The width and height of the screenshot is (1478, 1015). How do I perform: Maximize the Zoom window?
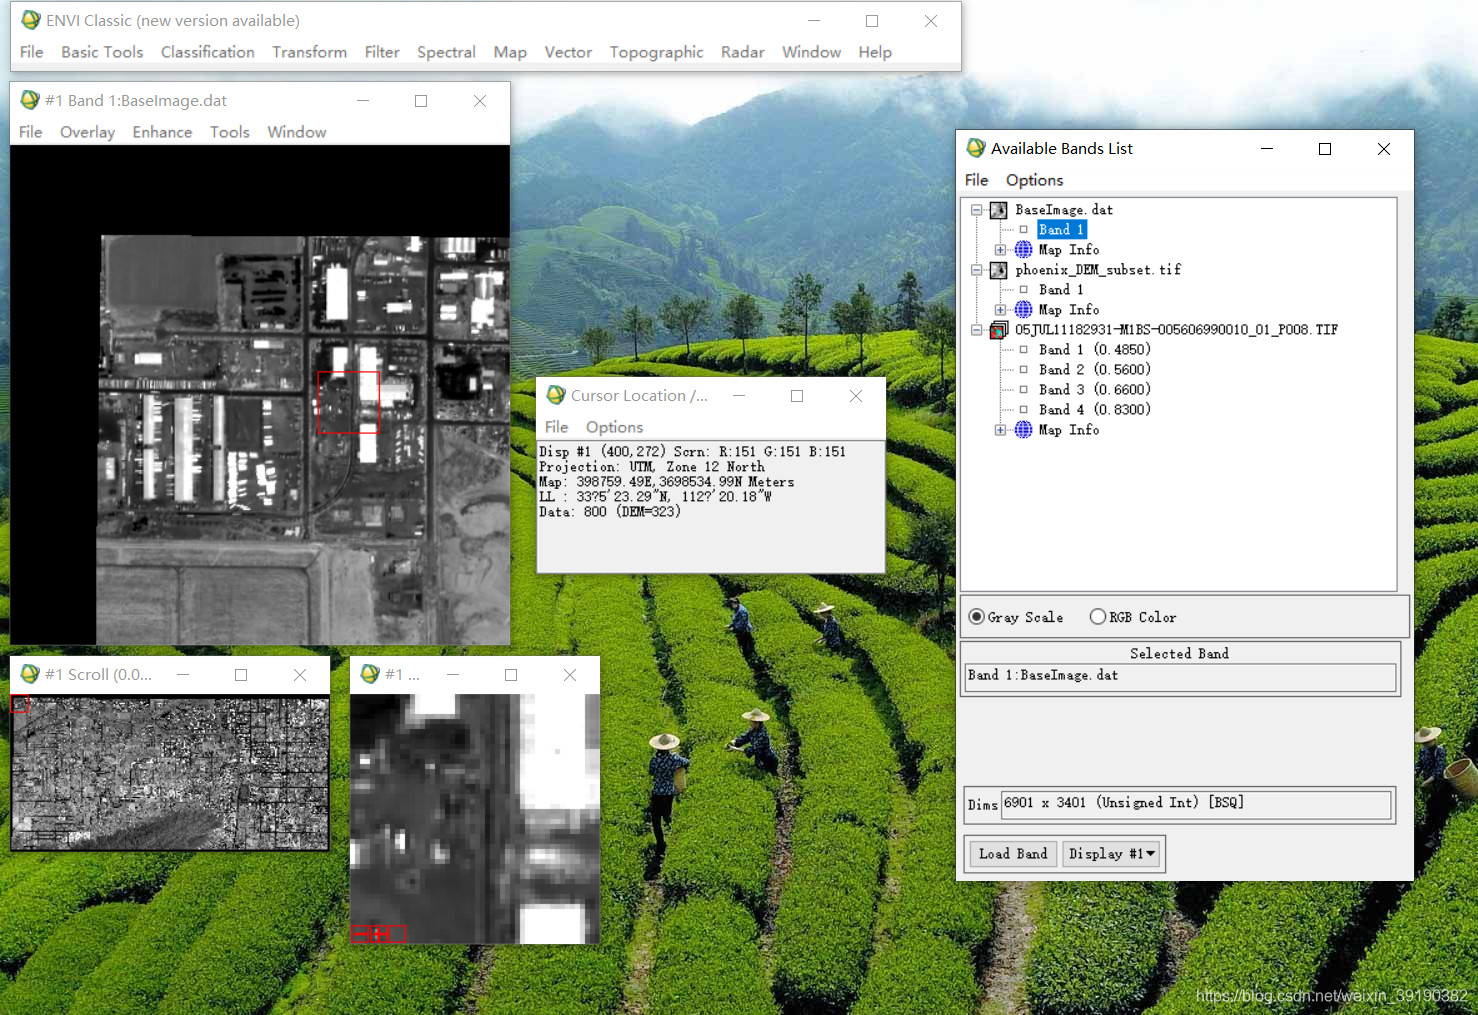[x=511, y=675]
